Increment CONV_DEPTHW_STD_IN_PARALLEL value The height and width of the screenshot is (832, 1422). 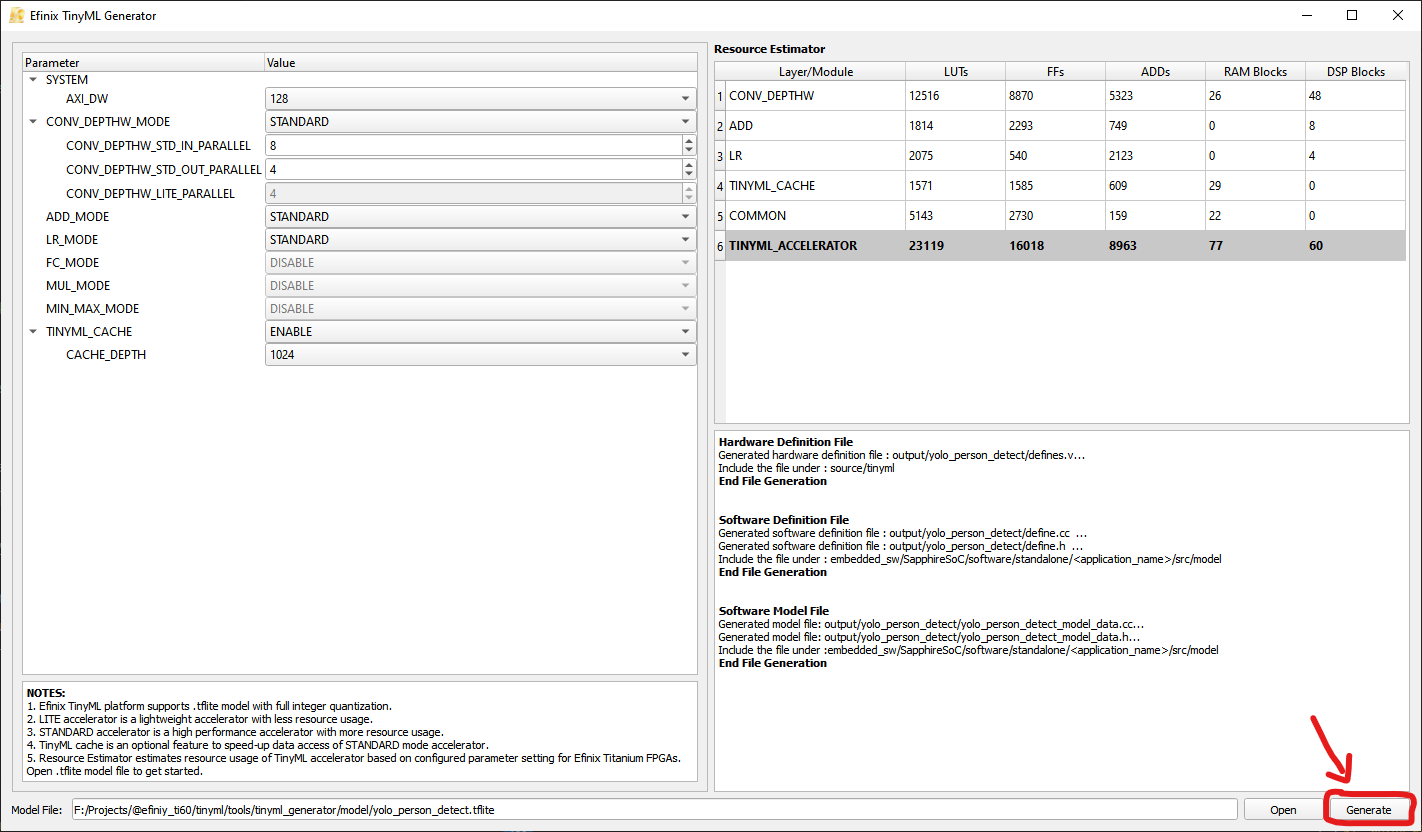coord(688,140)
